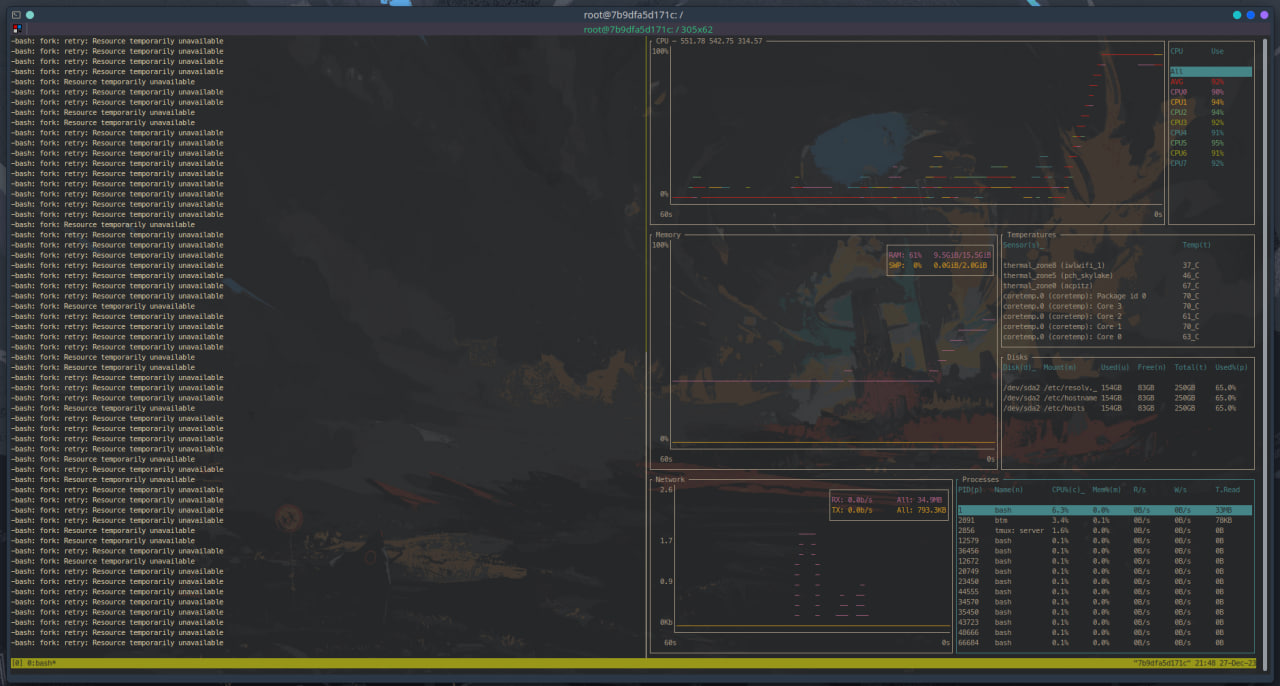
Task: Select bash process with PID 36456
Action: [x=1105, y=551]
